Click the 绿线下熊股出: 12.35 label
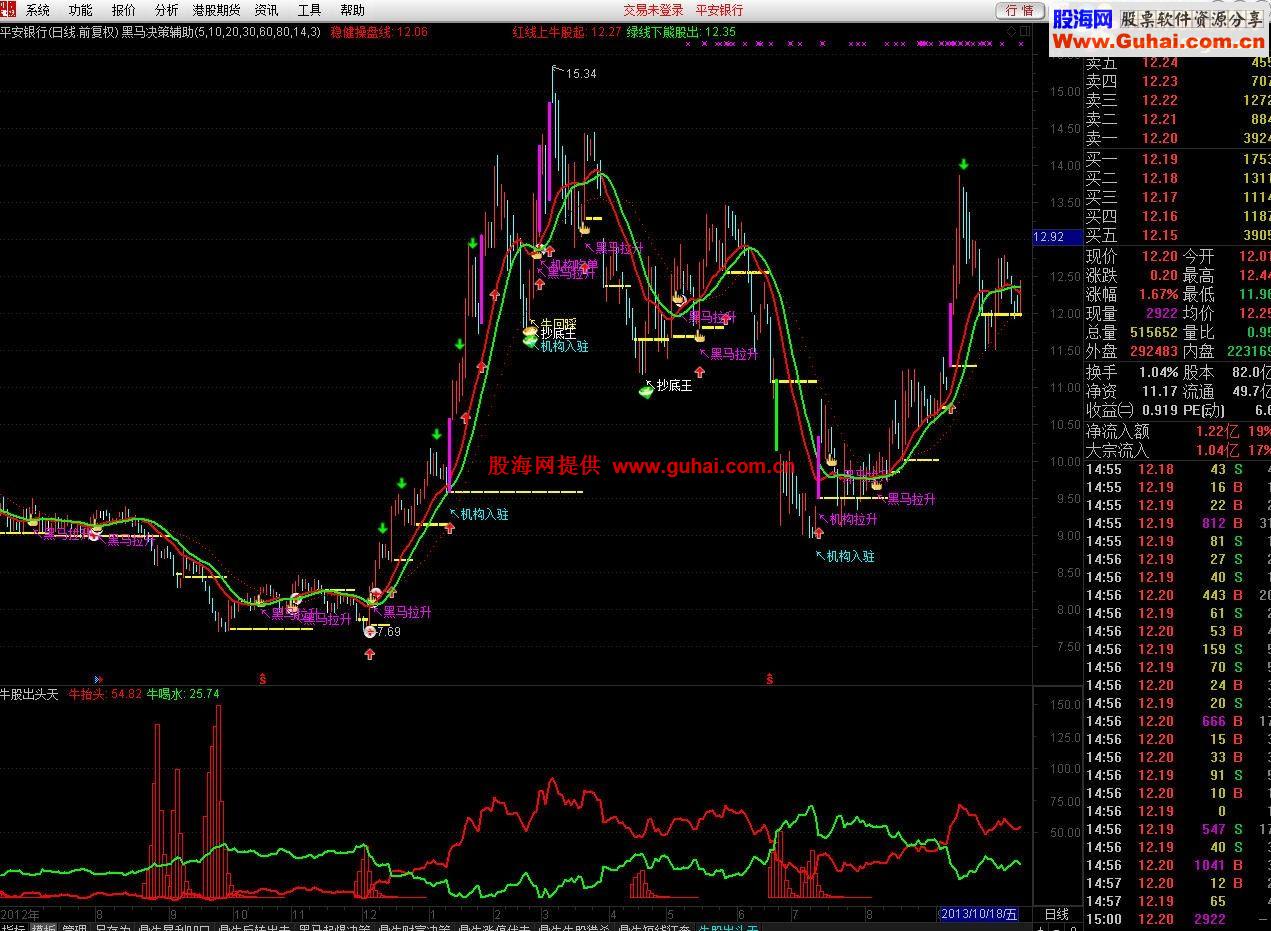Image resolution: width=1271 pixels, height=931 pixels. click(x=681, y=32)
